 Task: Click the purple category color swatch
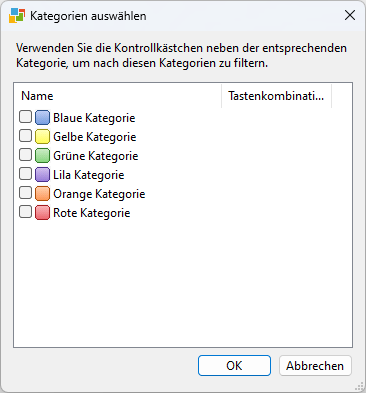42,174
